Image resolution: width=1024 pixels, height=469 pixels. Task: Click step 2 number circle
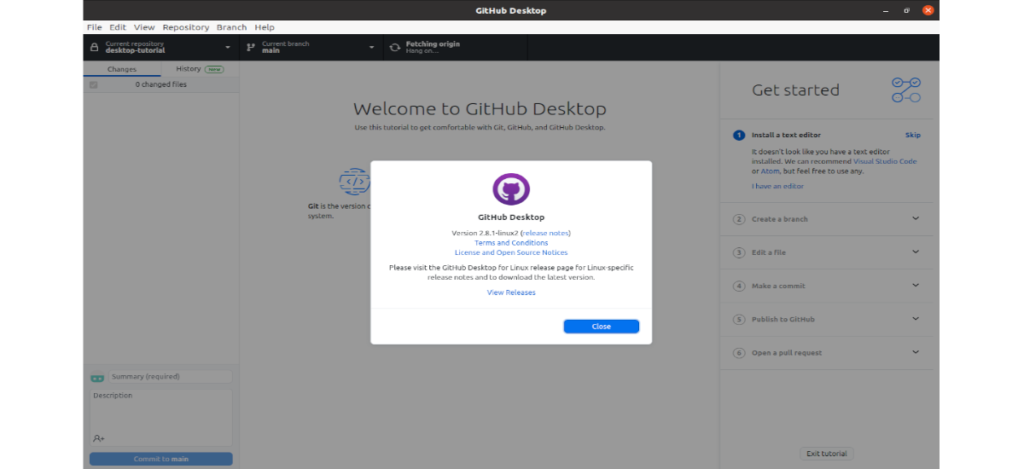tap(739, 219)
